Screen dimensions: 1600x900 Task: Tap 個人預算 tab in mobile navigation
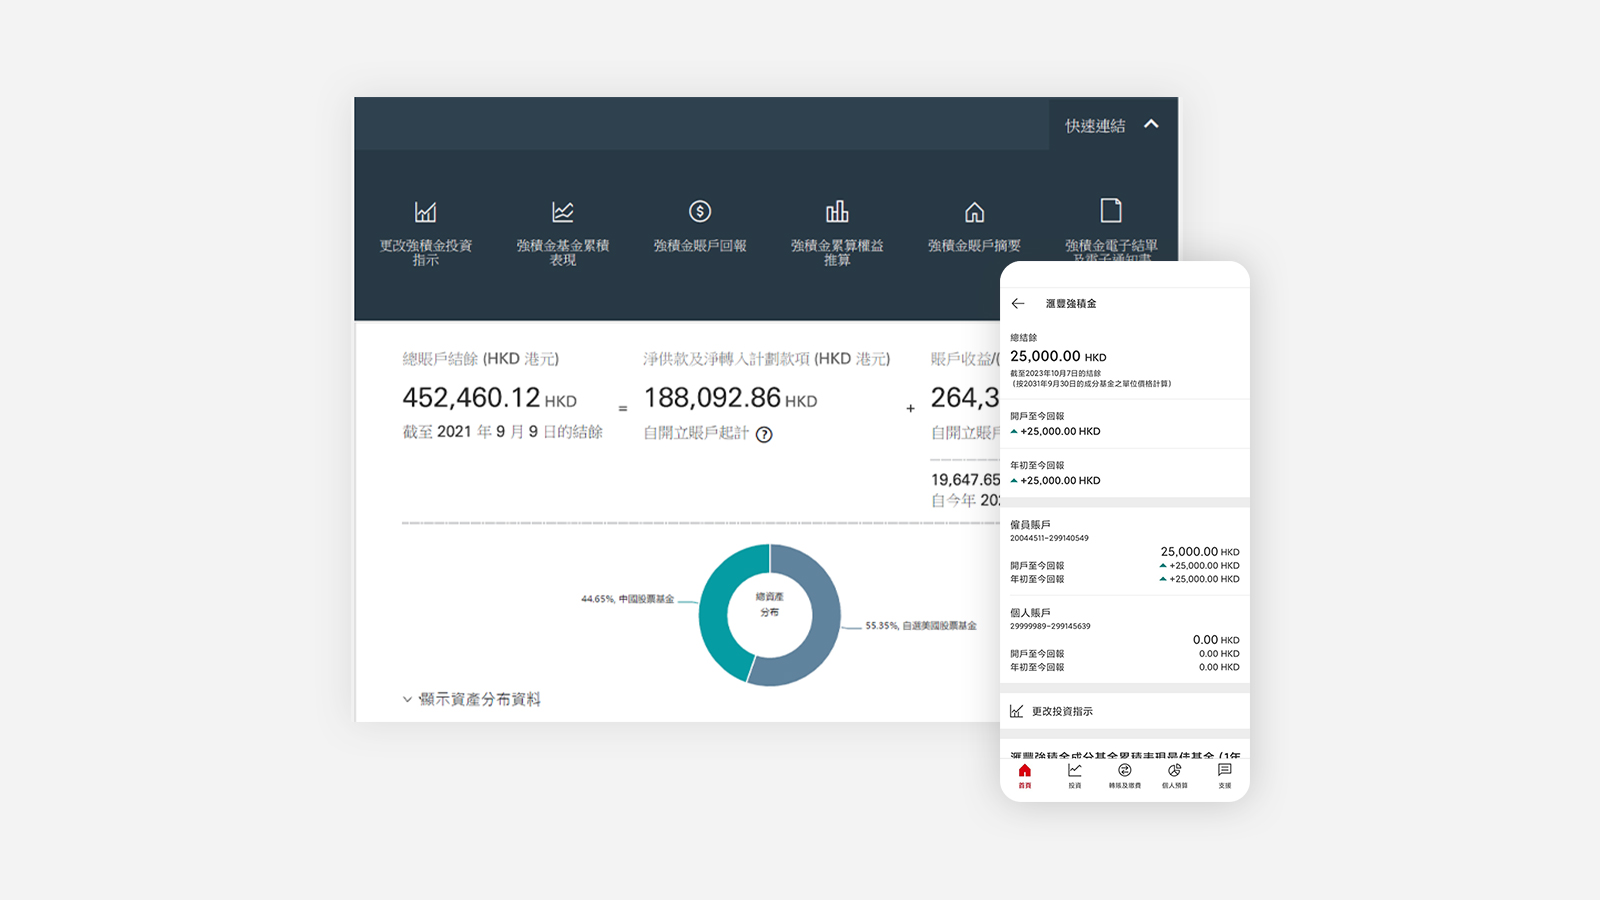coord(1175,776)
